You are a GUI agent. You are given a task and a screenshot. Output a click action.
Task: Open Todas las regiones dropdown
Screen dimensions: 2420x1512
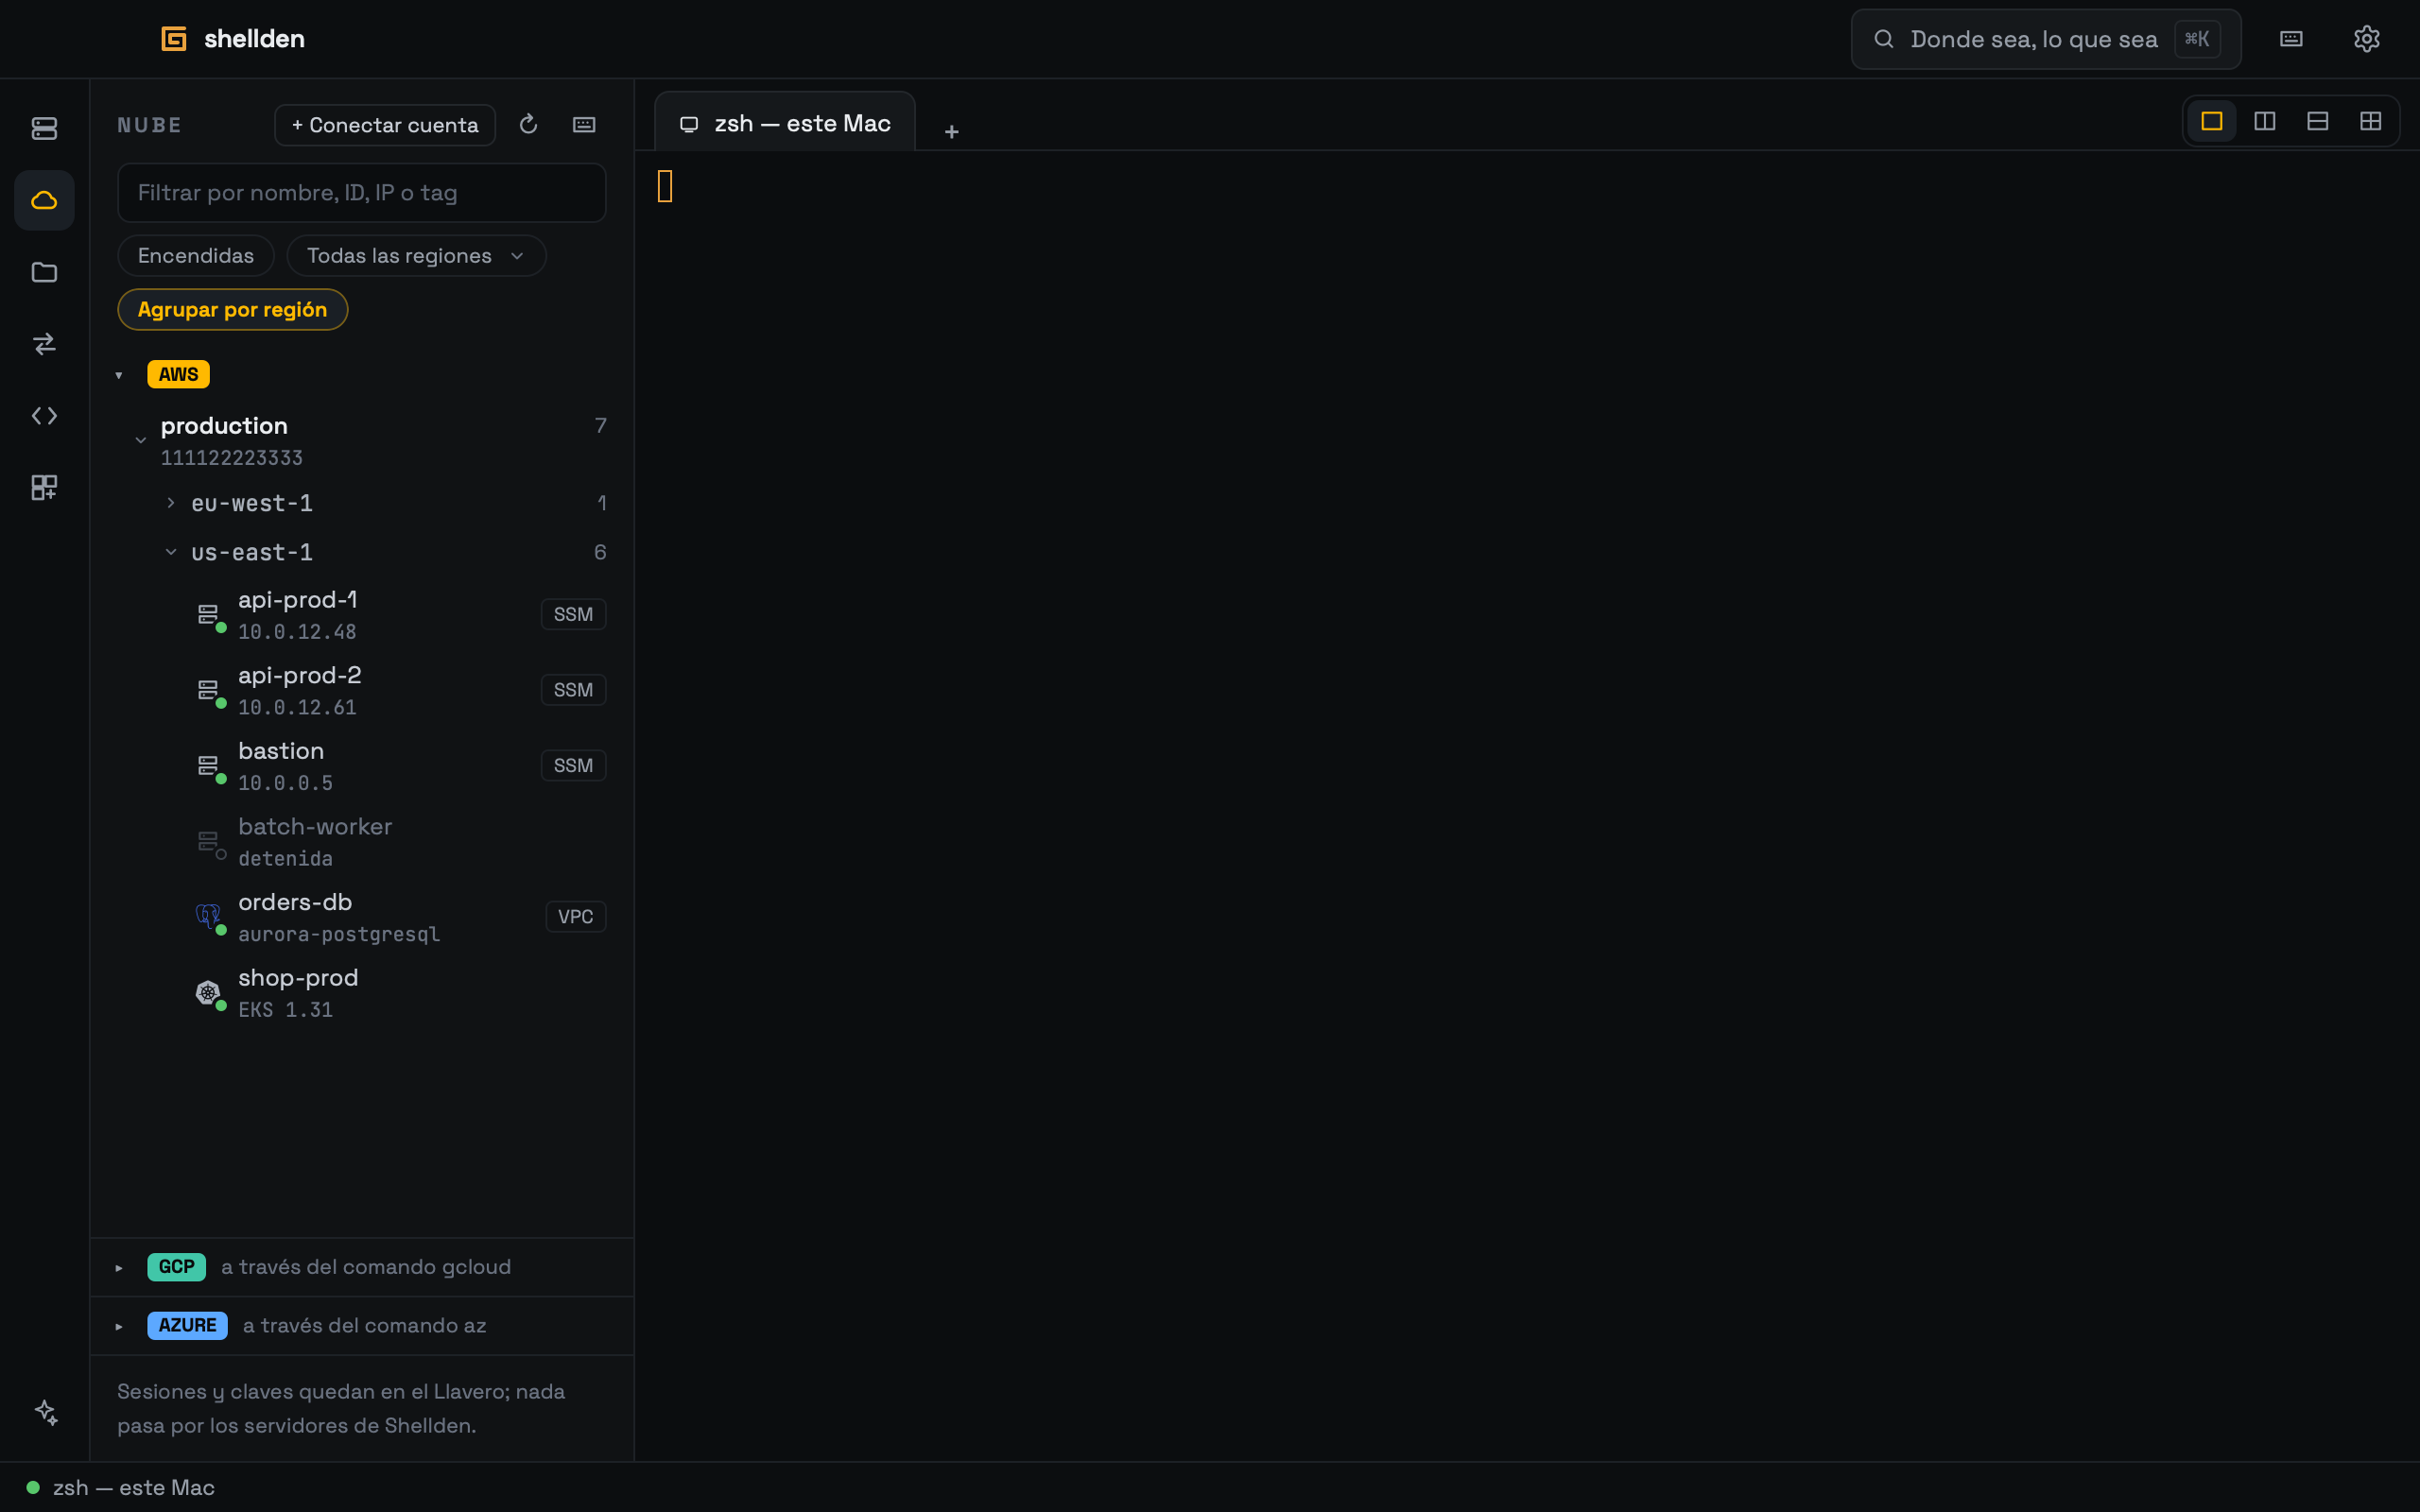pyautogui.click(x=416, y=256)
